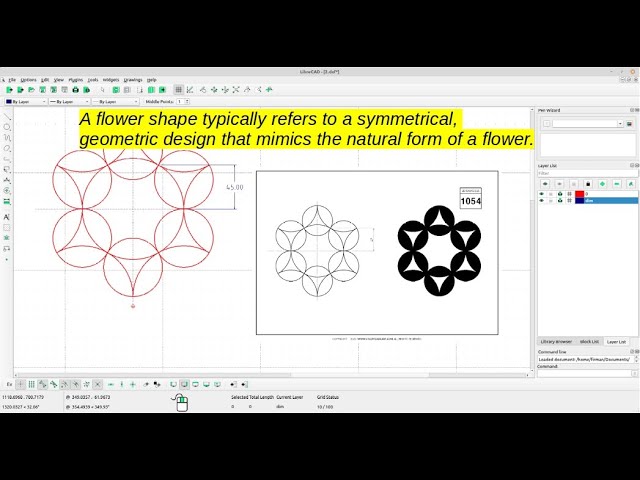
Task: Toggle Restrict vertical icon
Action: tap(122, 384)
